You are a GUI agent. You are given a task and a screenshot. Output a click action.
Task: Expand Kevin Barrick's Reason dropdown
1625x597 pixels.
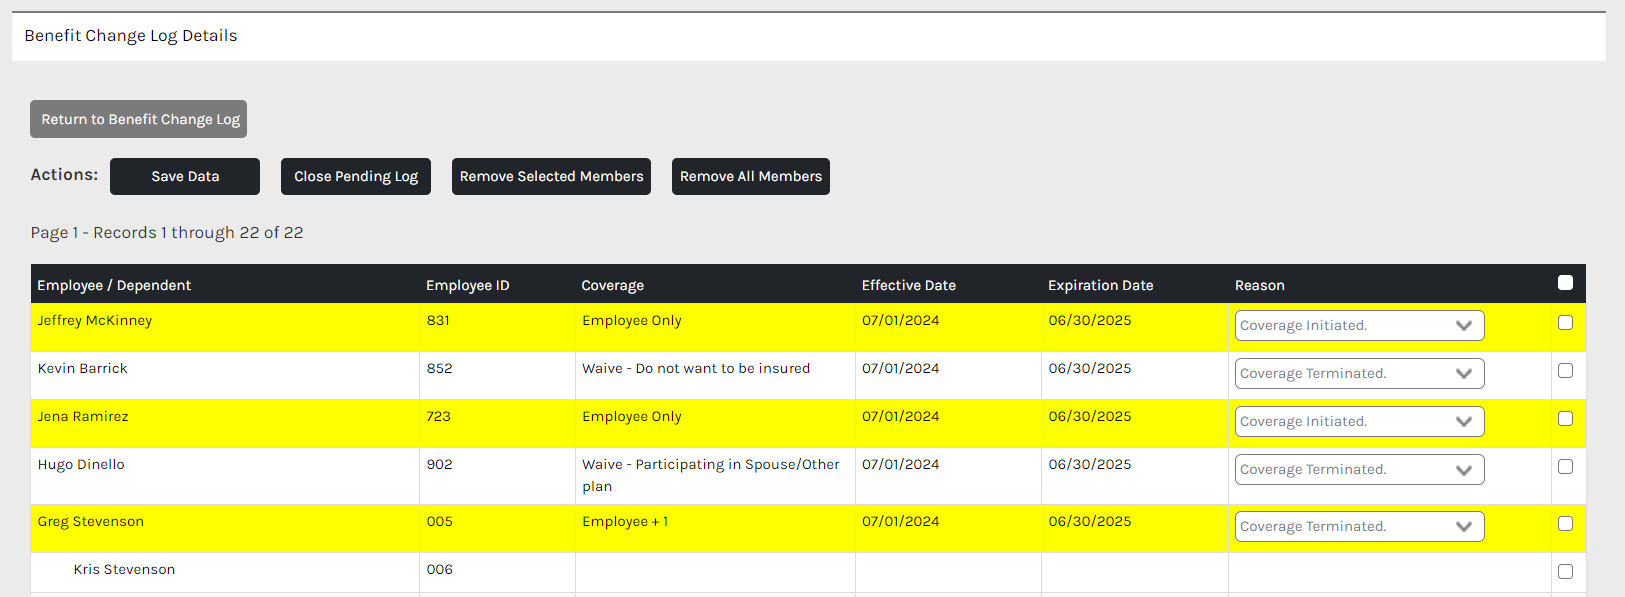point(1359,374)
